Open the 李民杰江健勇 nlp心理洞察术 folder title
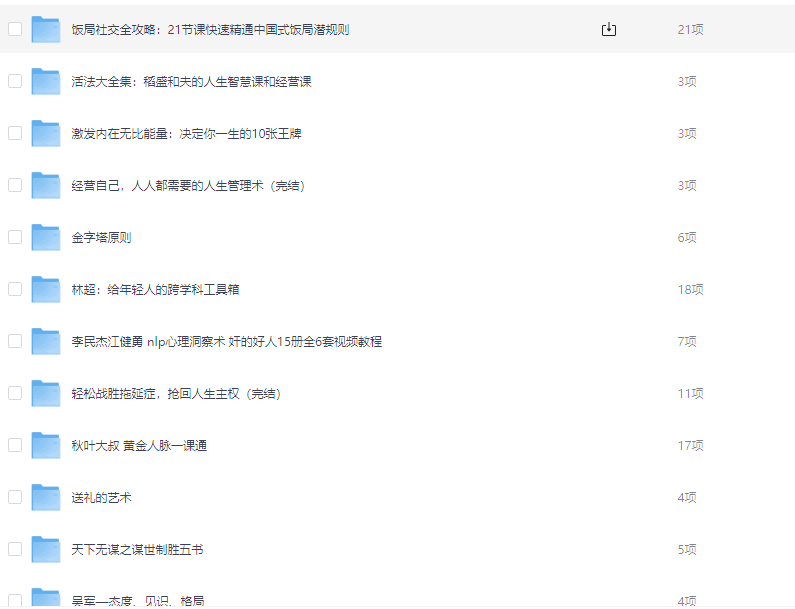Image resolution: width=795 pixels, height=609 pixels. click(x=226, y=342)
